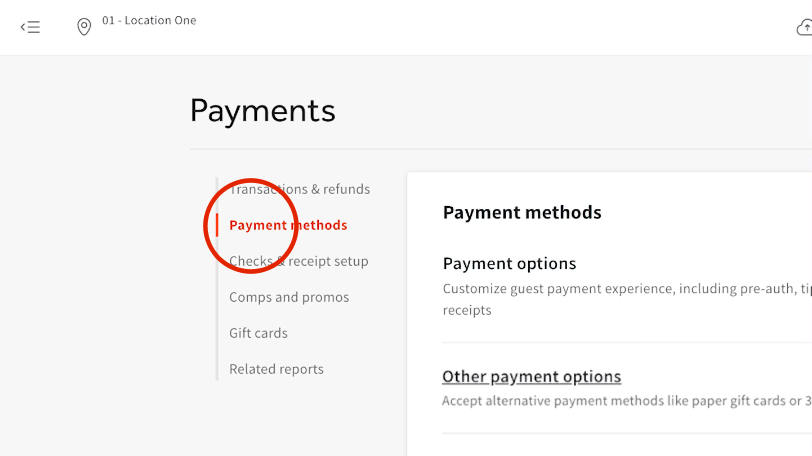Image resolution: width=812 pixels, height=456 pixels.
Task: Click the large Payments page title
Action: (x=262, y=110)
